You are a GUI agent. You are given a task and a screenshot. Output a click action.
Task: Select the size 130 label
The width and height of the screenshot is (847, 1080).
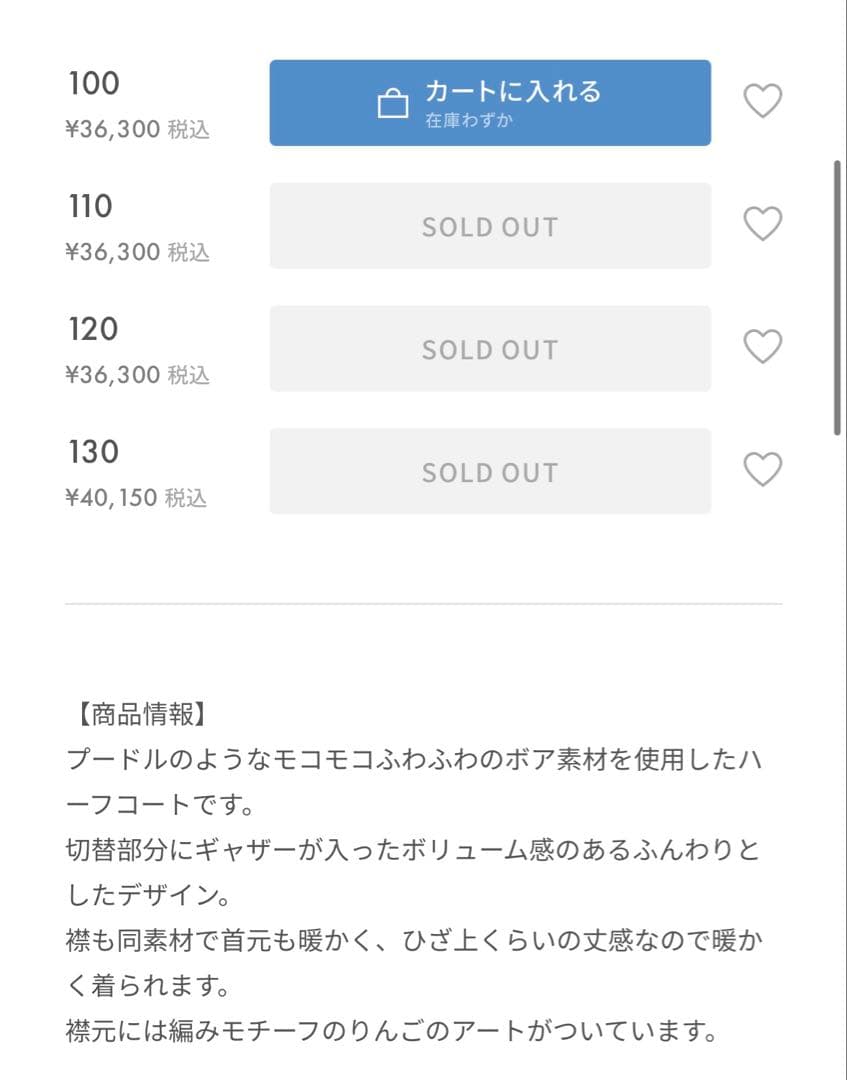(93, 453)
